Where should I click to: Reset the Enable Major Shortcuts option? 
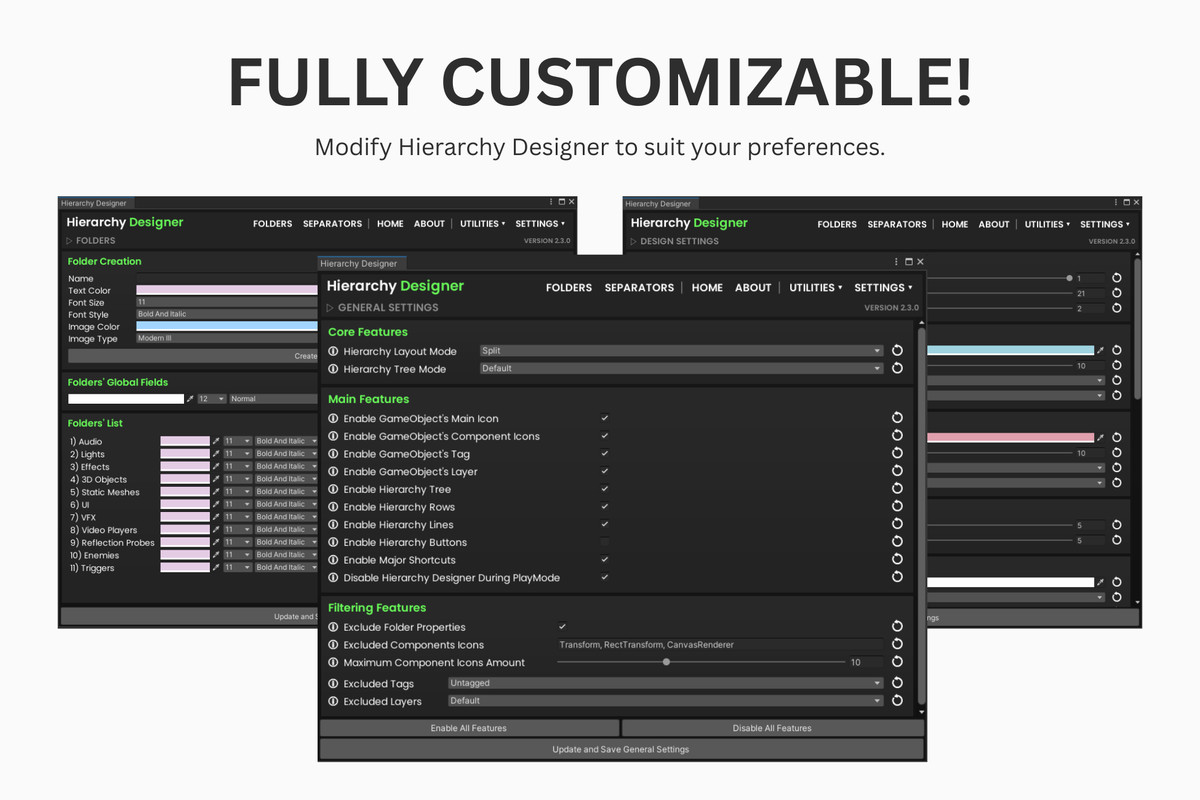897,559
